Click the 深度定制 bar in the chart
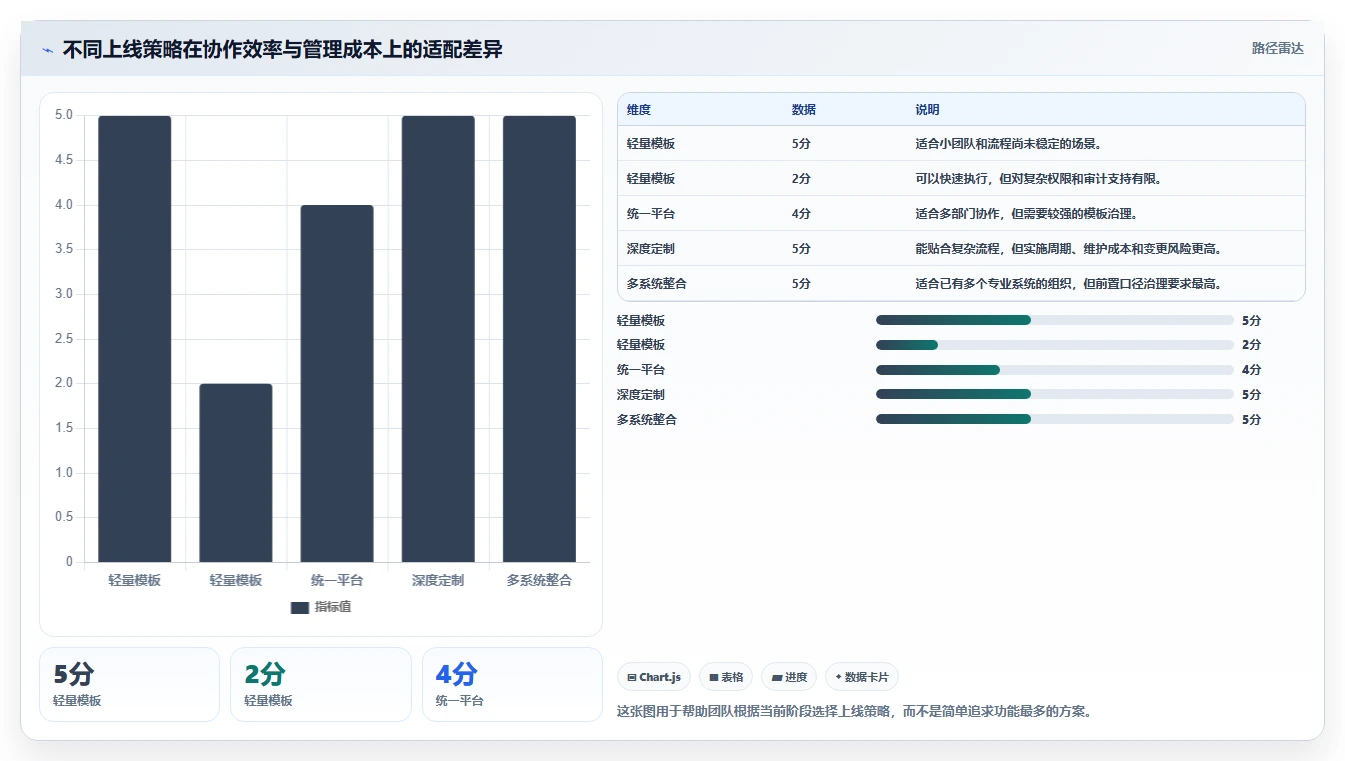1345x761 pixels. click(438, 339)
